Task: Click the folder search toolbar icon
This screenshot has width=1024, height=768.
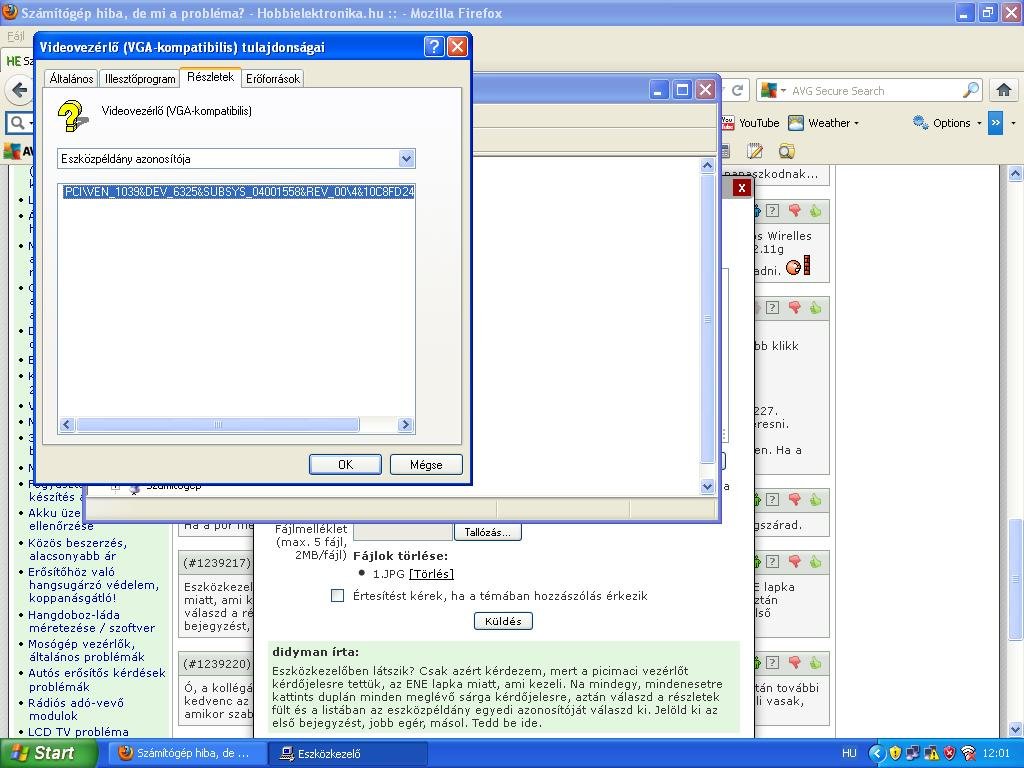Action: [x=786, y=152]
